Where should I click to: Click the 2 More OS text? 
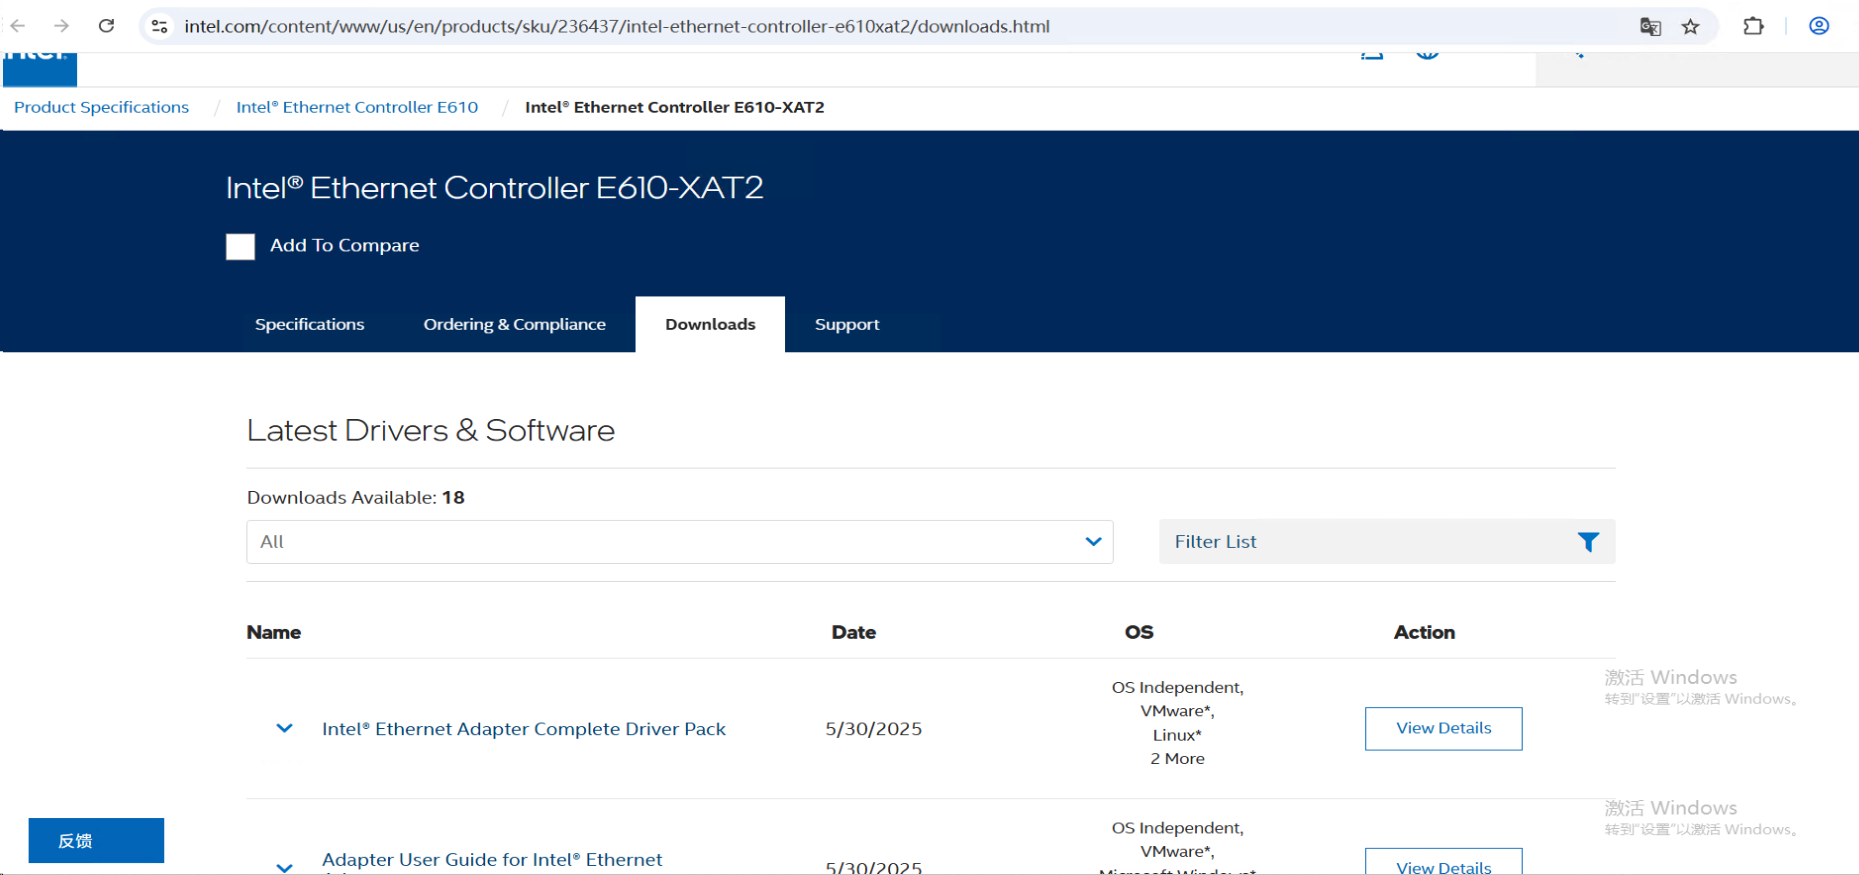point(1177,759)
